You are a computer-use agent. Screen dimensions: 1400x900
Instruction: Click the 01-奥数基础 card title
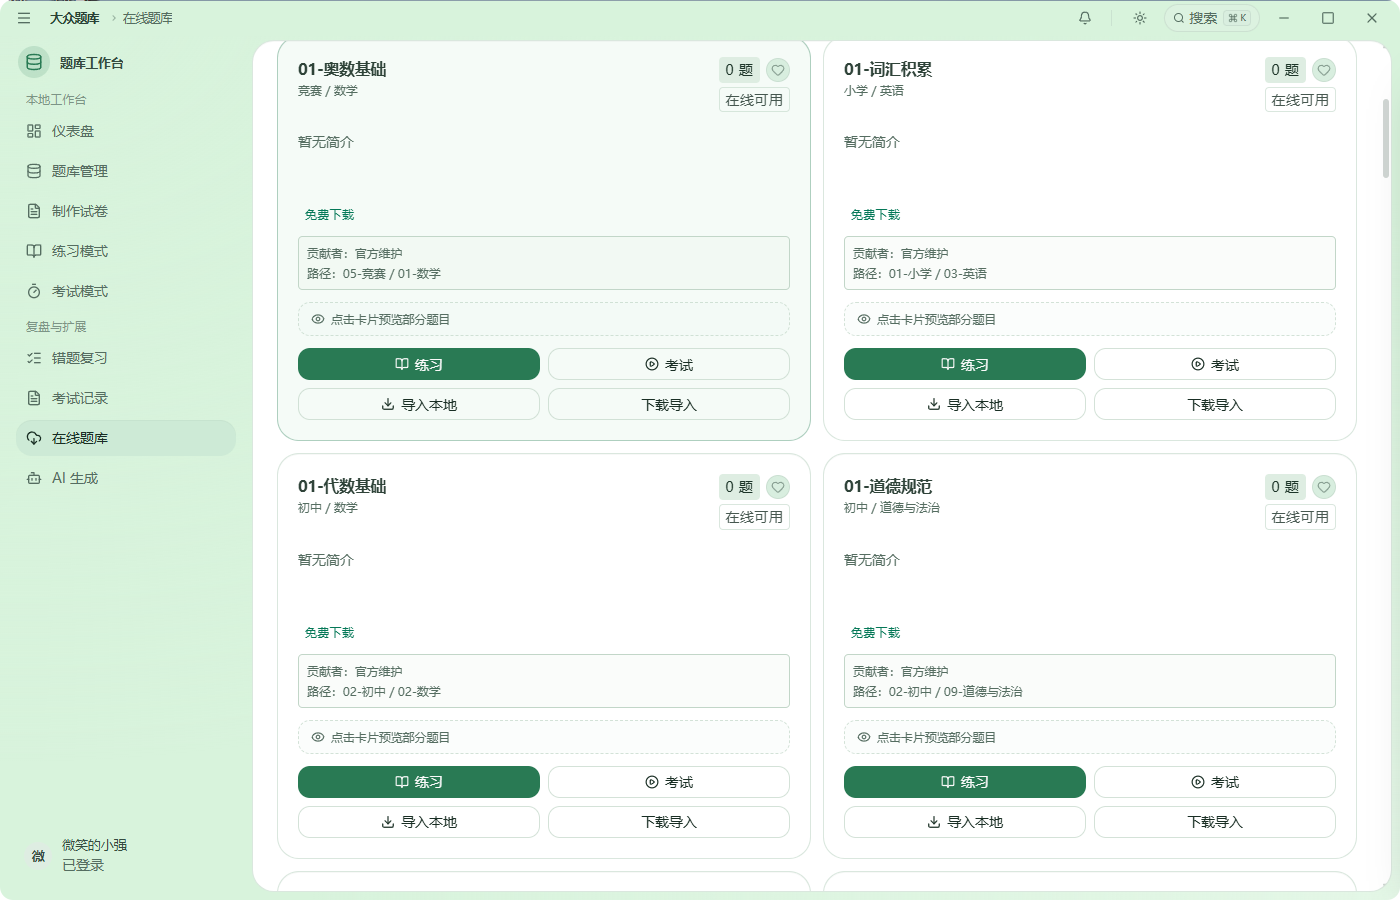[x=342, y=69]
